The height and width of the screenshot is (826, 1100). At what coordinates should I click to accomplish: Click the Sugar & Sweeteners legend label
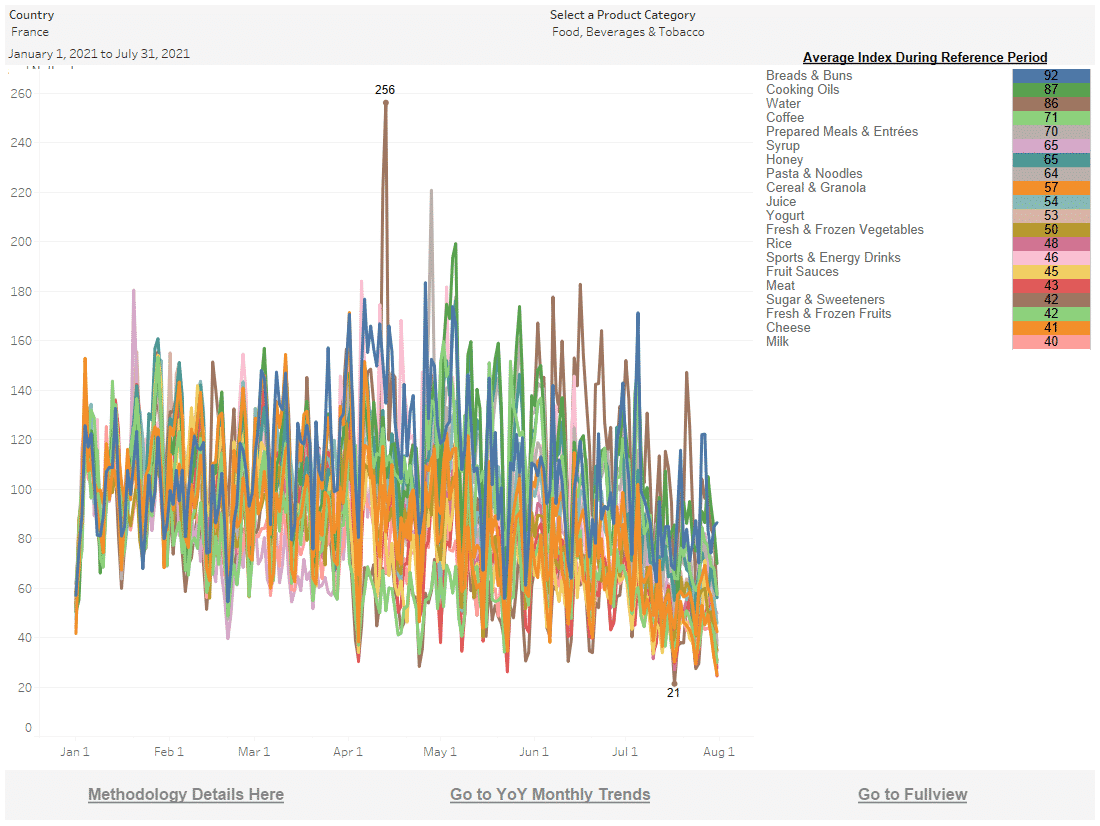pyautogui.click(x=825, y=300)
